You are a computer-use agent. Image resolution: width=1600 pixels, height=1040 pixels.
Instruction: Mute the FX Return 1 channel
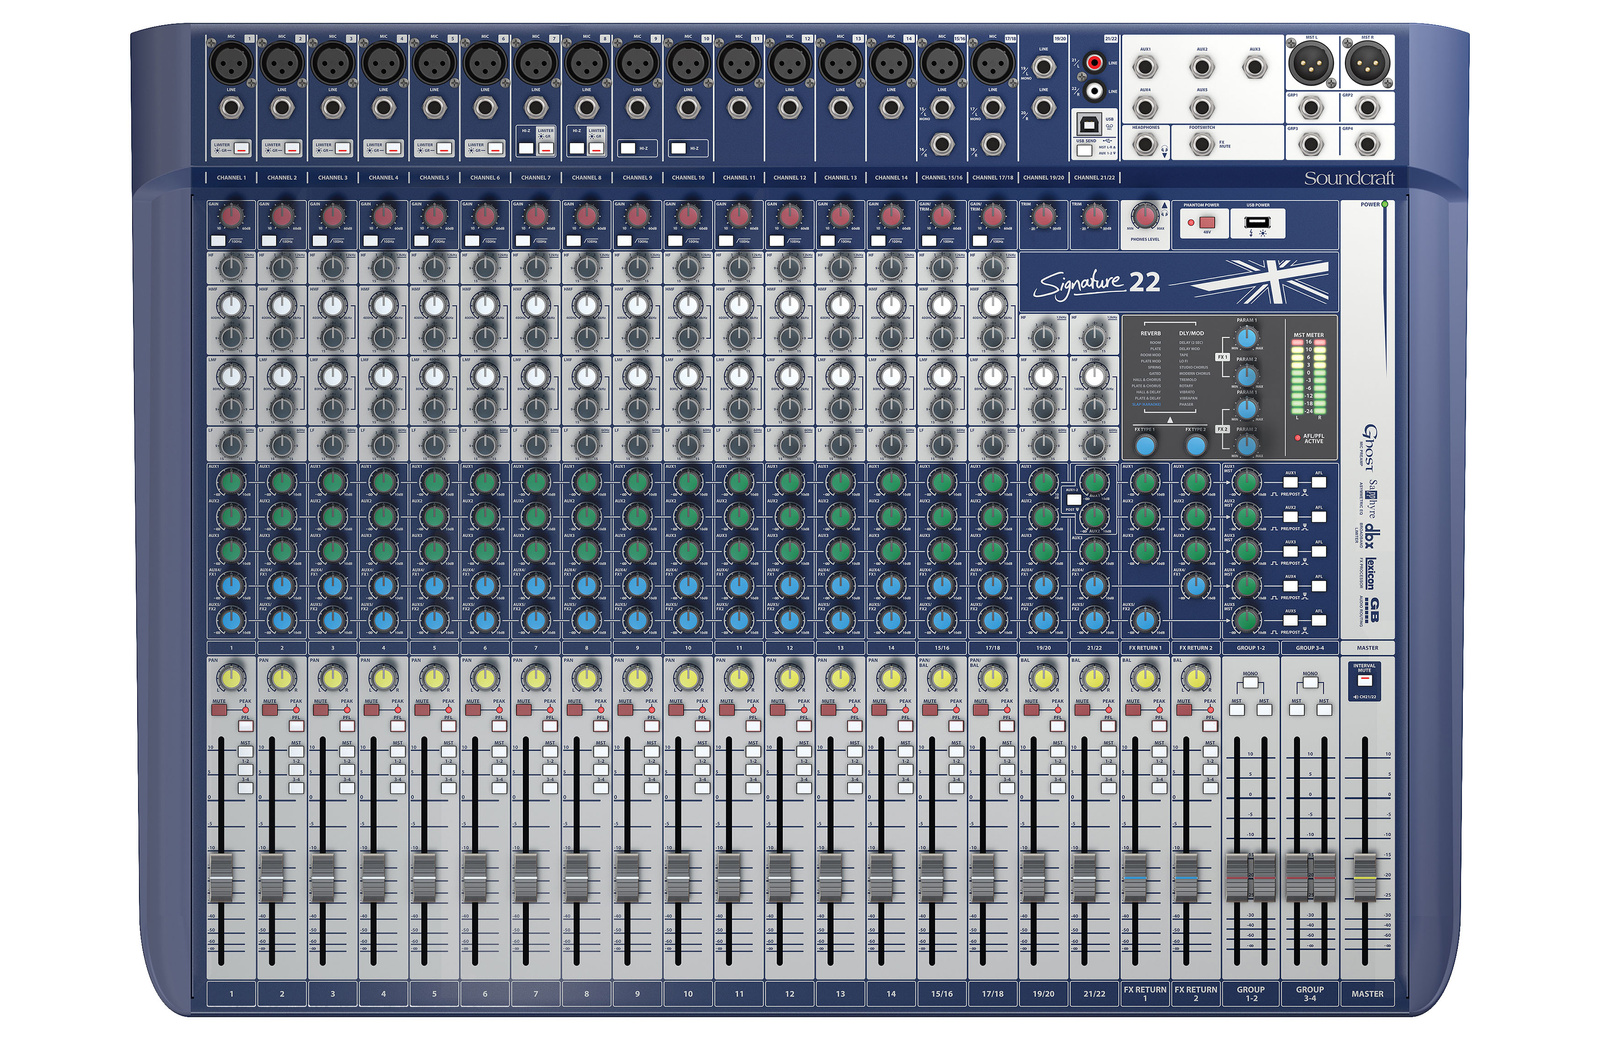coord(1132,710)
